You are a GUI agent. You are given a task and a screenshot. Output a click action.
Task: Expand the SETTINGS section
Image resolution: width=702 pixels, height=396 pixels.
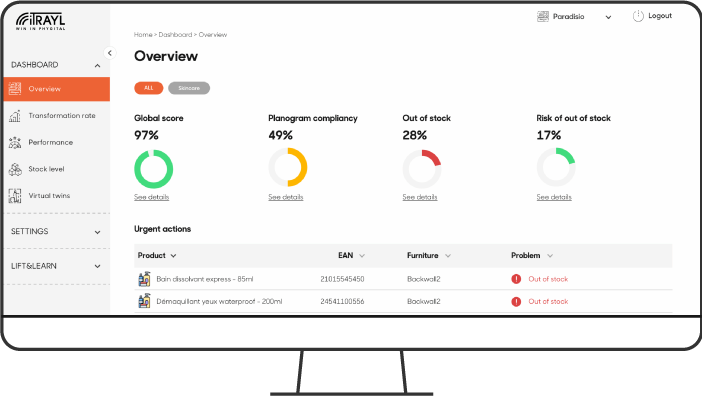[x=56, y=231]
